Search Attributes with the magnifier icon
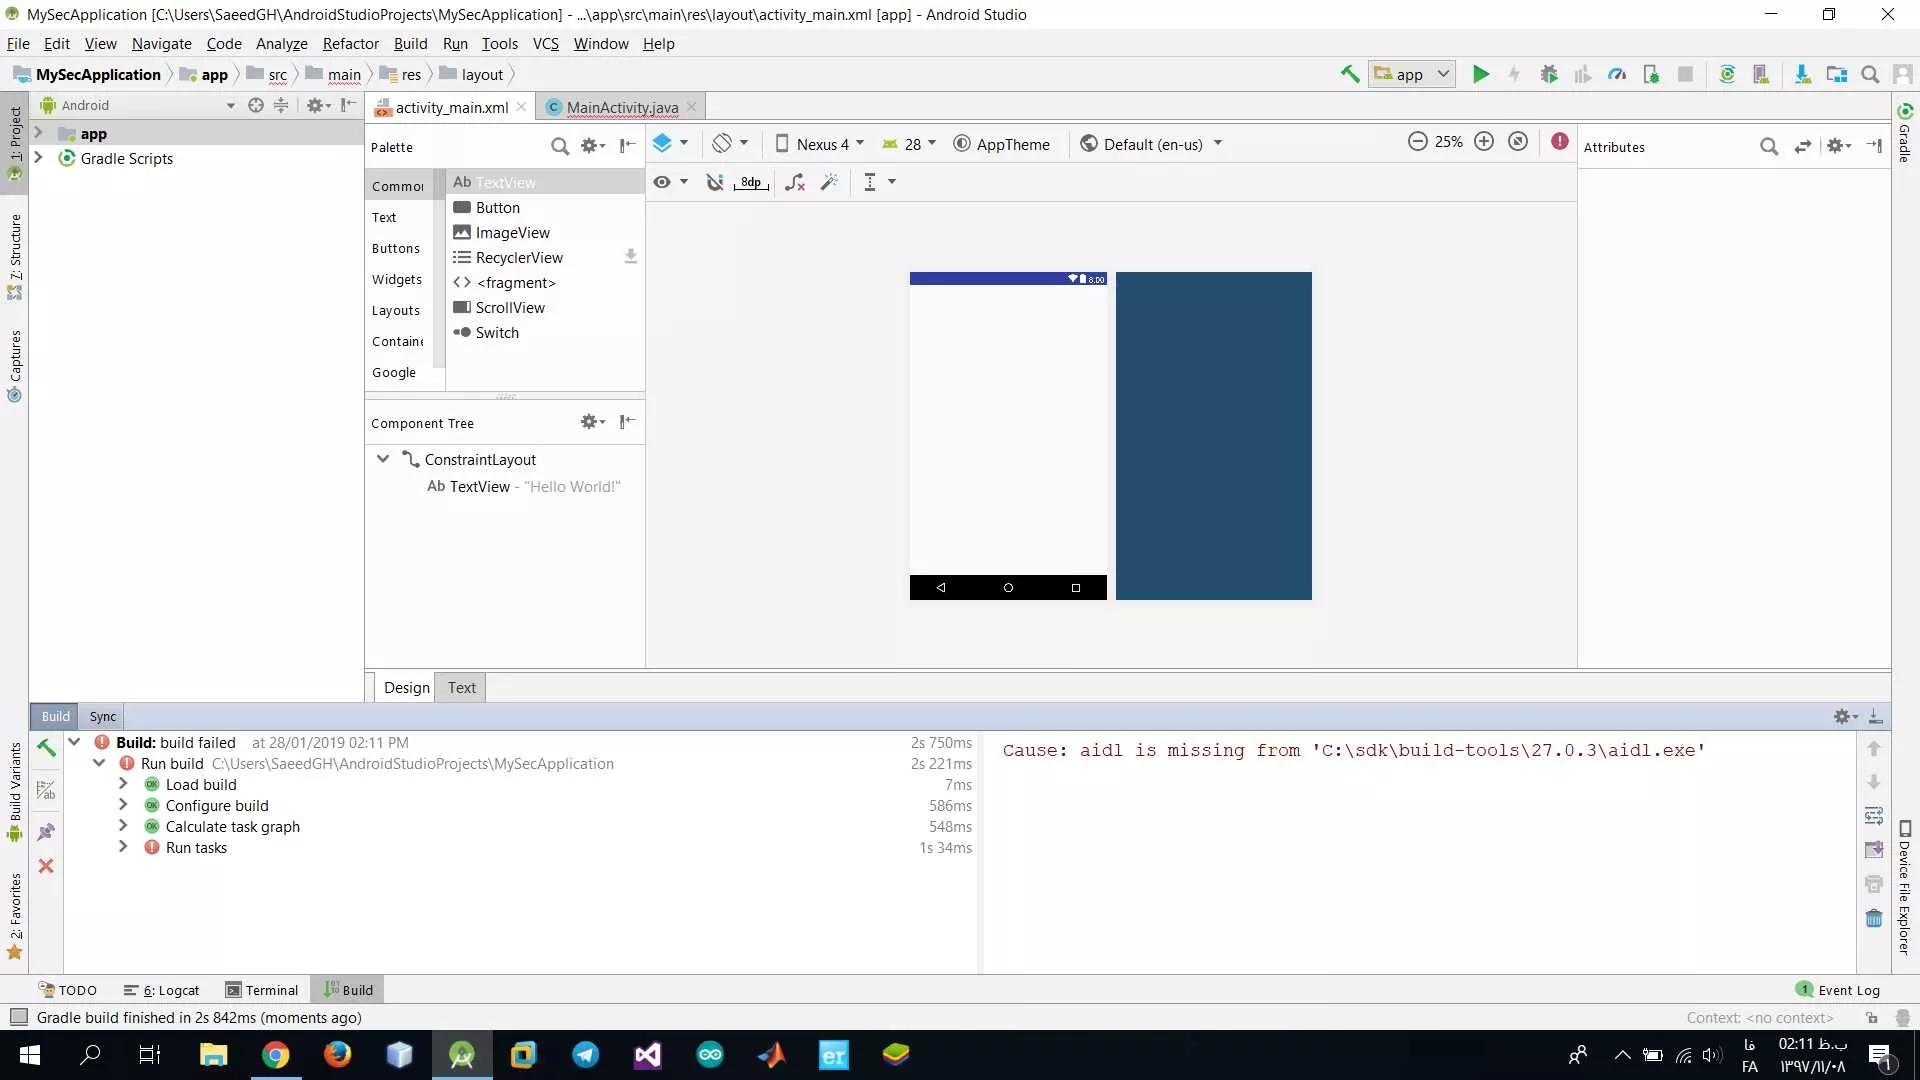The width and height of the screenshot is (1920, 1080). [x=1769, y=146]
